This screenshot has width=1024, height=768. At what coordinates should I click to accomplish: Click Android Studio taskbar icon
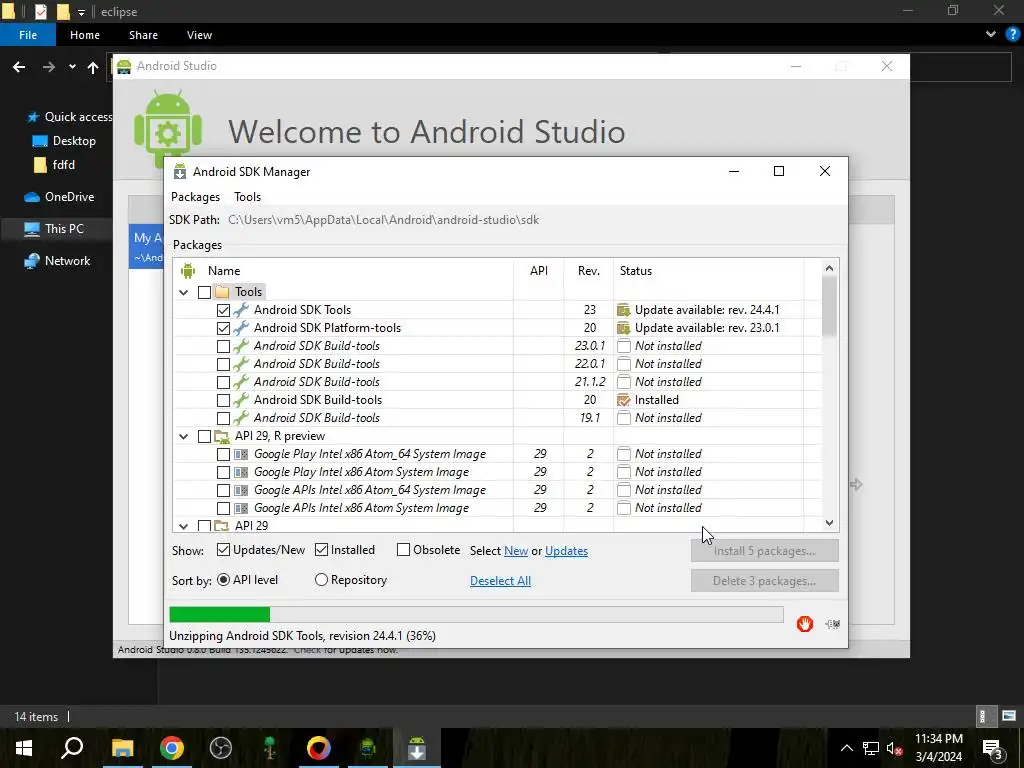368,748
